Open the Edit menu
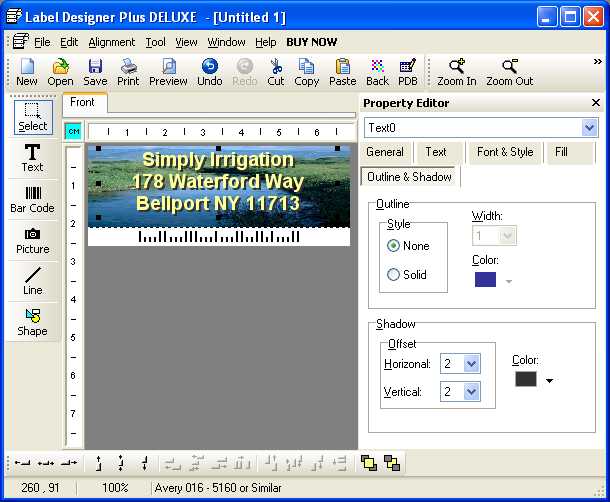Viewport: 610px width, 502px height. click(x=69, y=42)
